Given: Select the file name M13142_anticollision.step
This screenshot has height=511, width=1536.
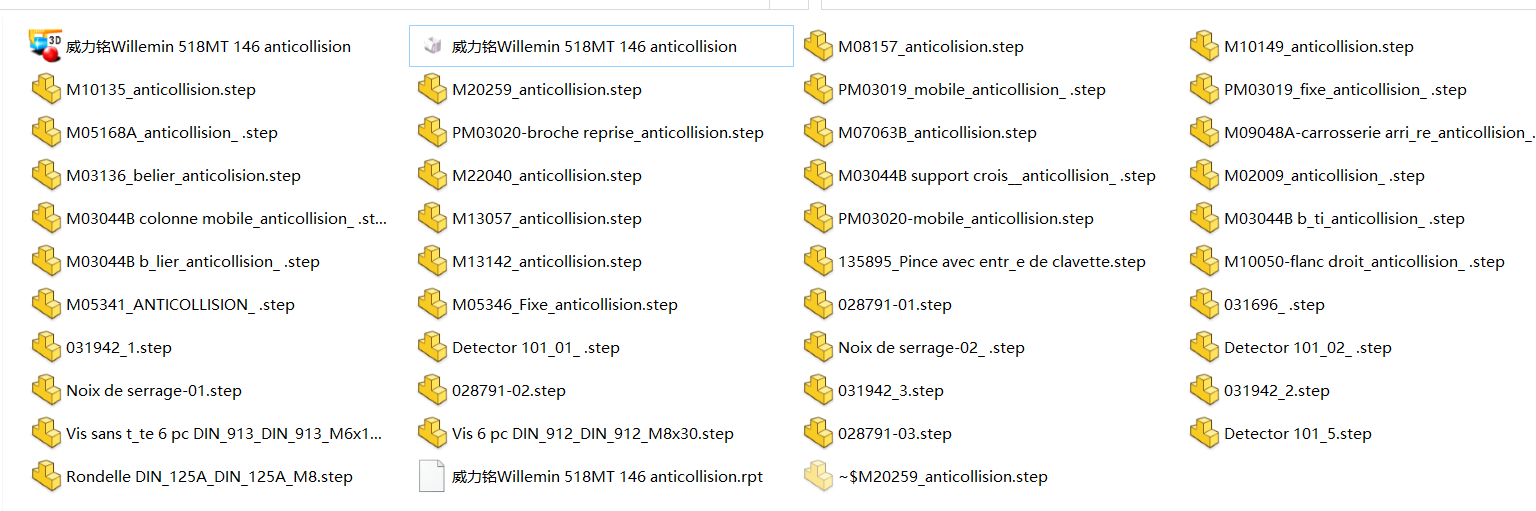Looking at the screenshot, I should pos(547,262).
